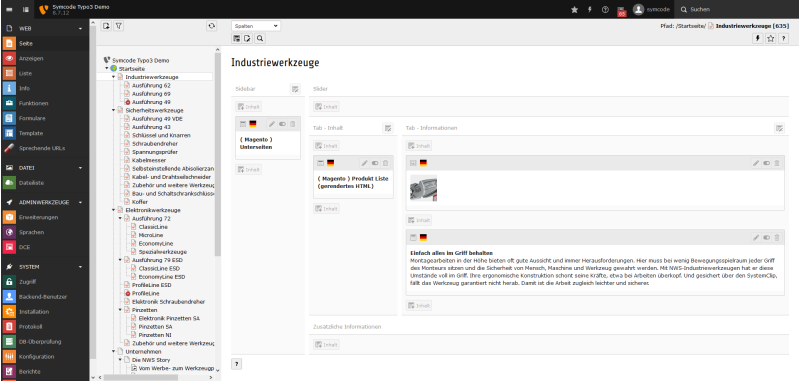Open the Zugriff module

(x=44, y=282)
